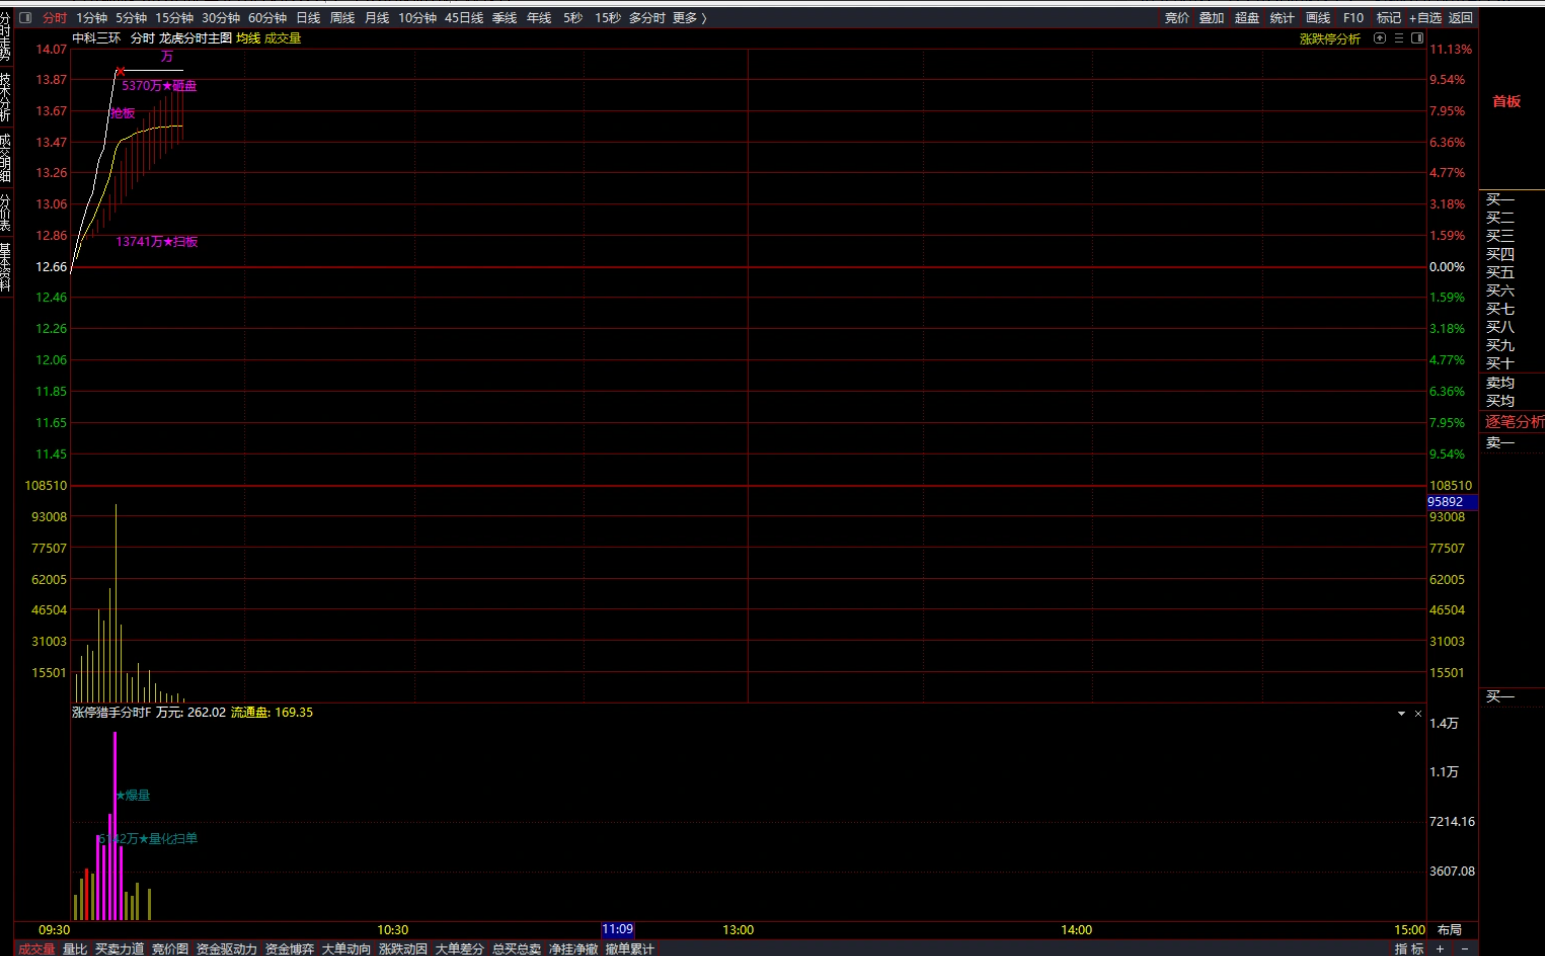Expand the 更多 periods dropdown
The image size is (1545, 956).
(x=689, y=18)
